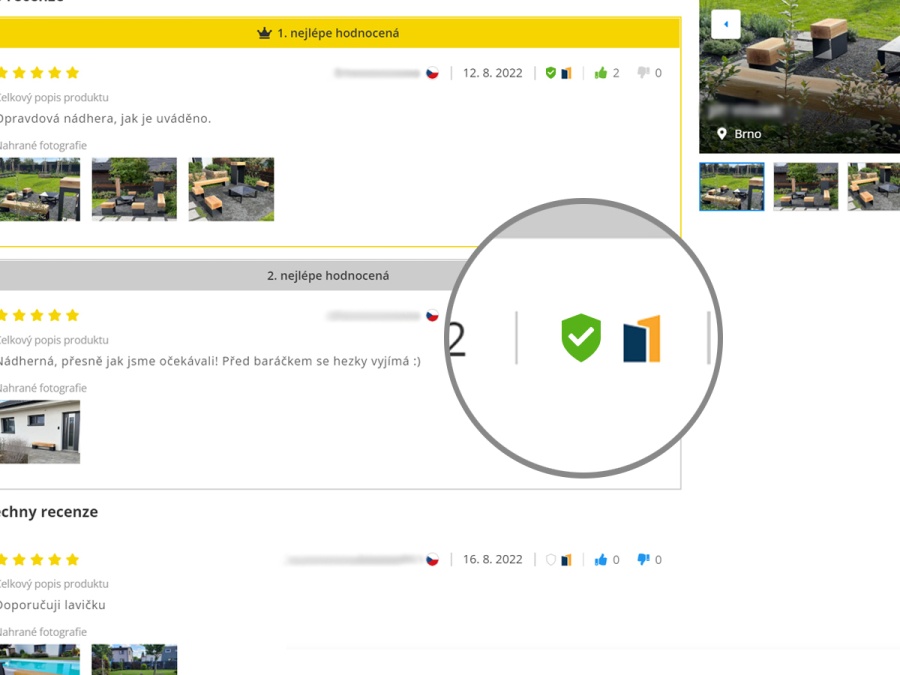
Task: Select the second gallery thumbnail under Brno photo
Action: [x=806, y=187]
